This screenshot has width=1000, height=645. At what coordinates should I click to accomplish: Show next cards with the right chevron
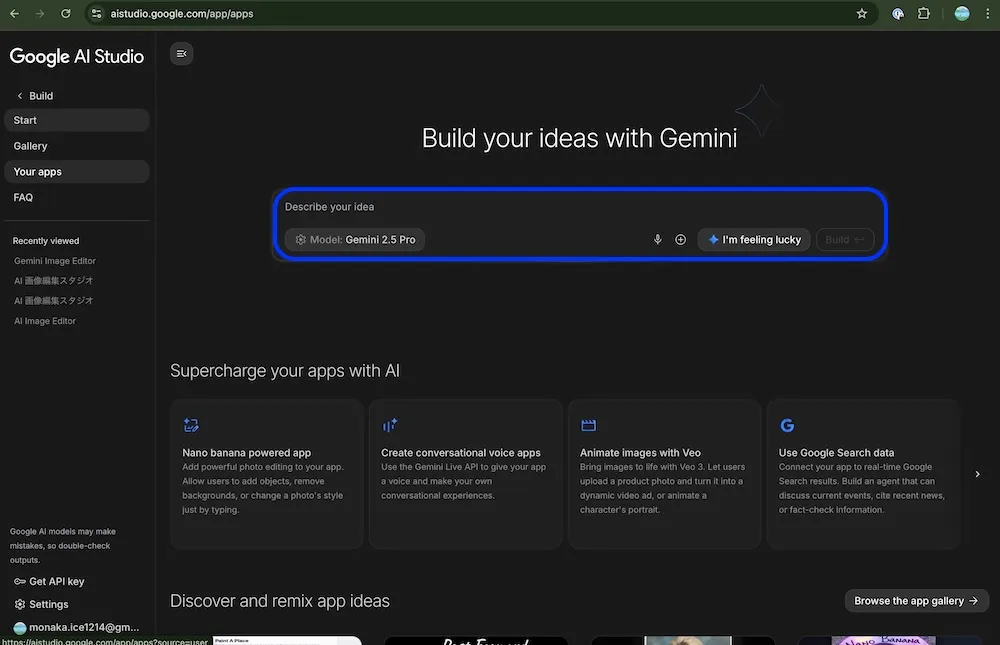click(977, 474)
